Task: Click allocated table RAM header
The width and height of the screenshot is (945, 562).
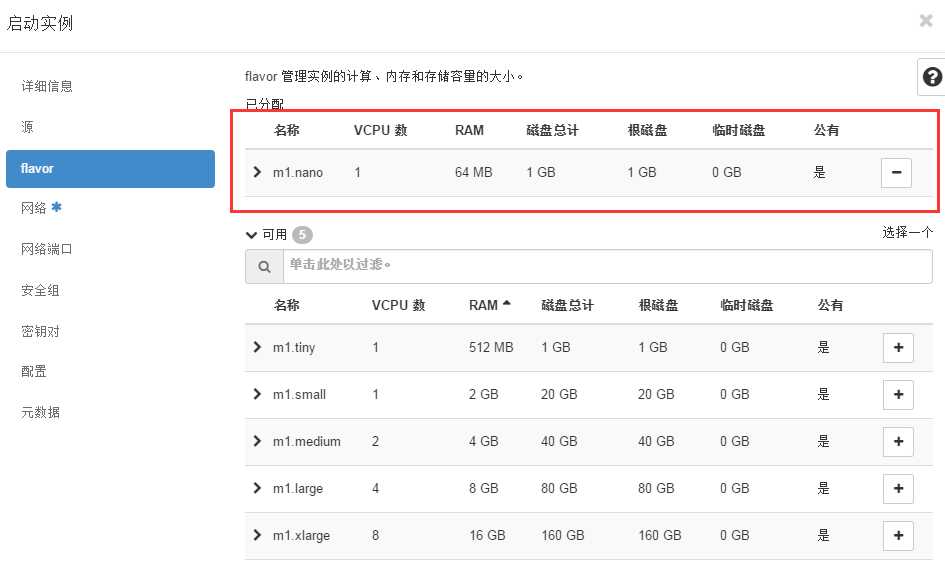Action: (x=469, y=131)
